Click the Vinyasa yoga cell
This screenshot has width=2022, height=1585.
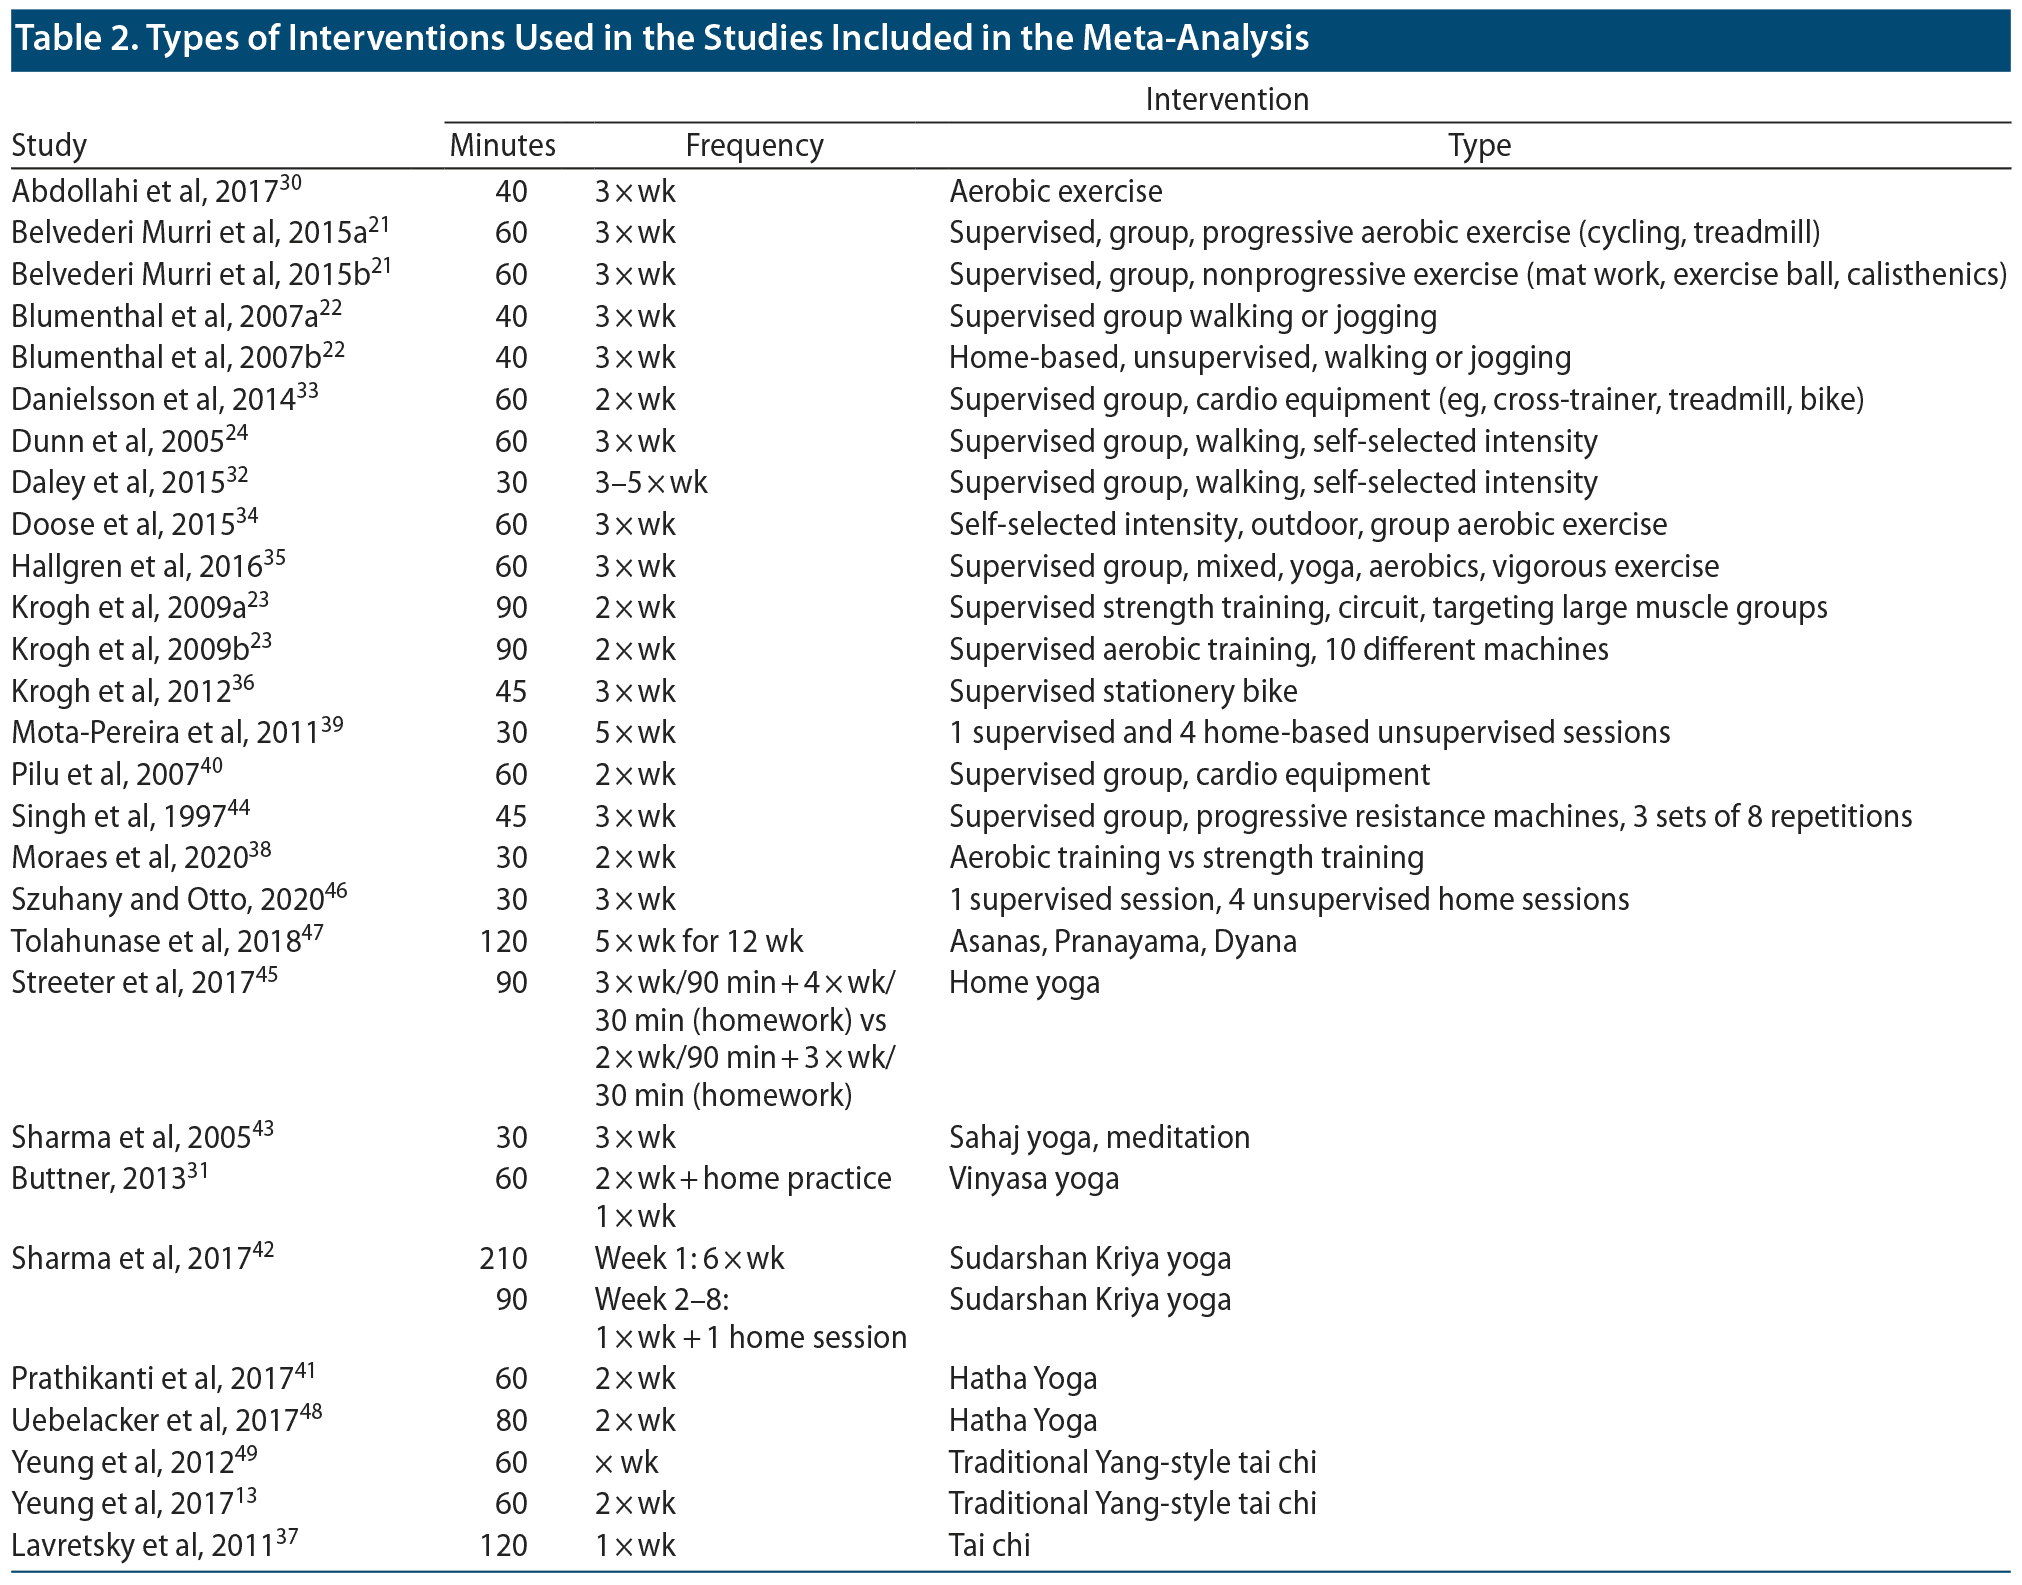1033,1179
